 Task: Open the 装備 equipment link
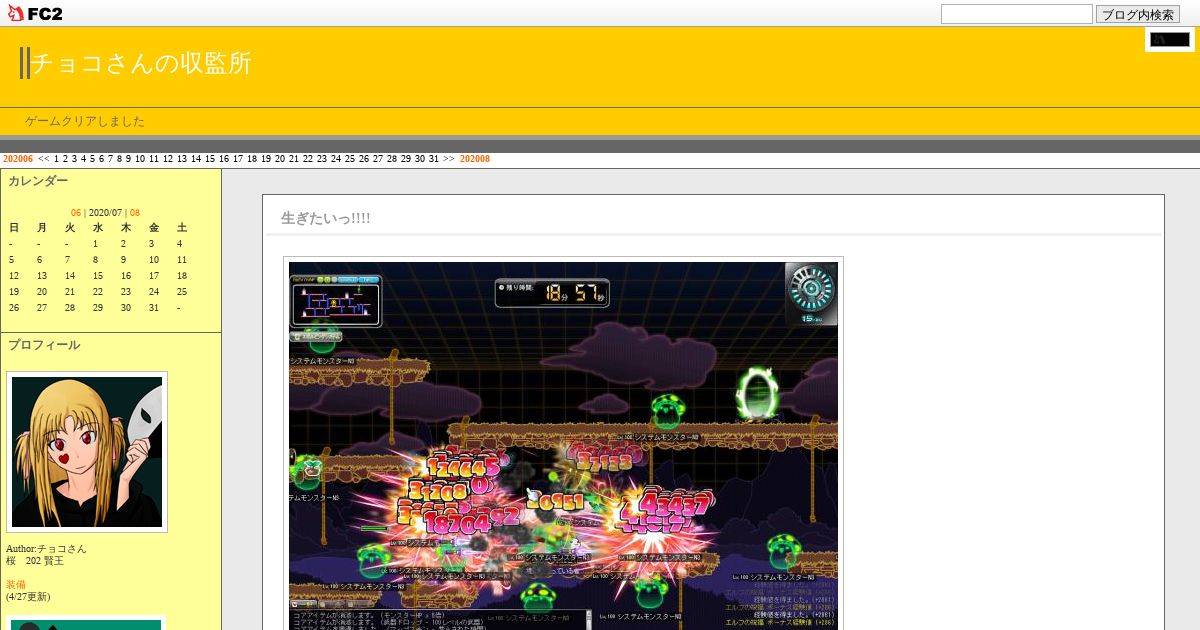16,585
